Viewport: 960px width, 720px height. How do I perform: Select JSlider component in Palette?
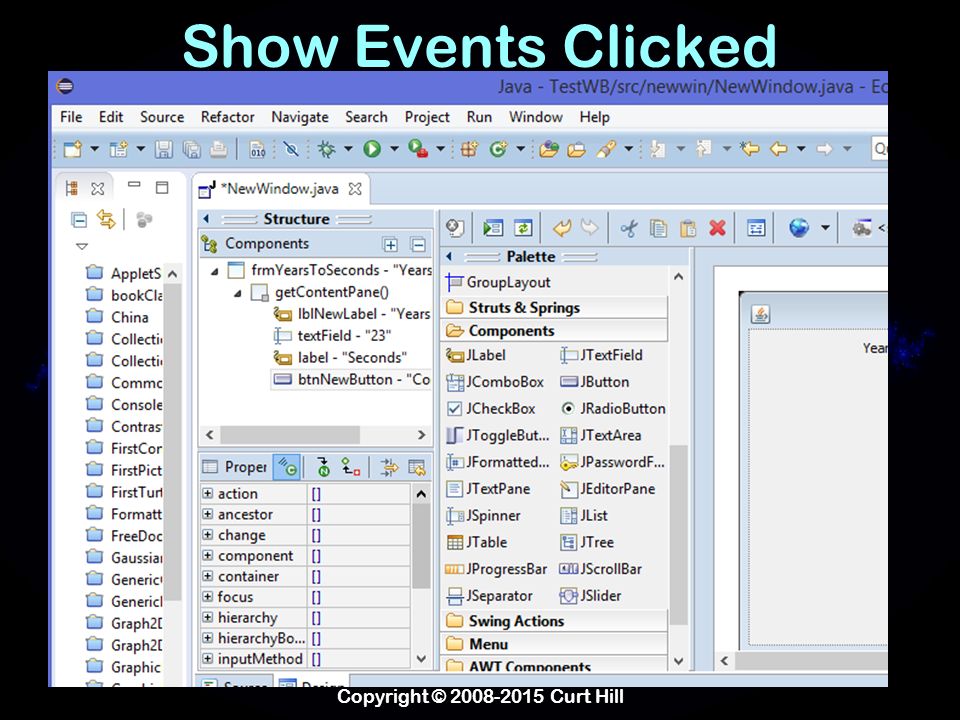591,596
